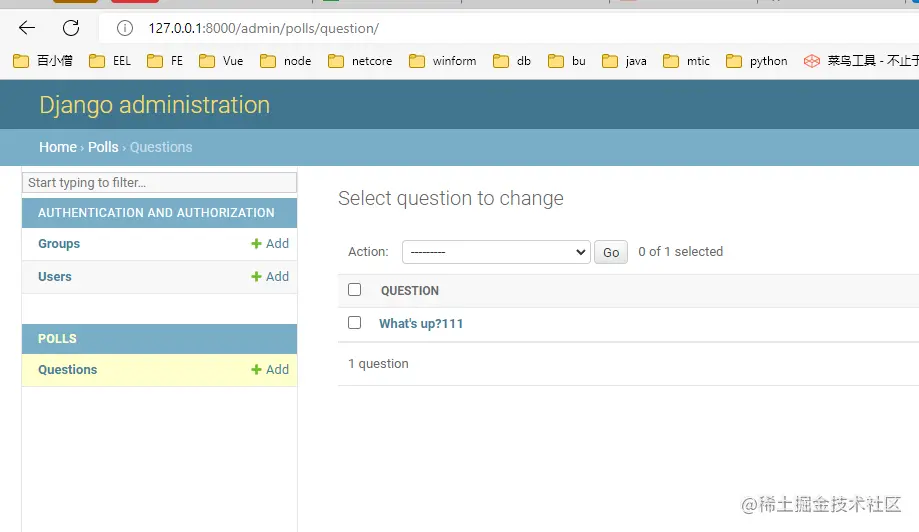
Task: Click the Add link for Questions
Action: coord(270,370)
